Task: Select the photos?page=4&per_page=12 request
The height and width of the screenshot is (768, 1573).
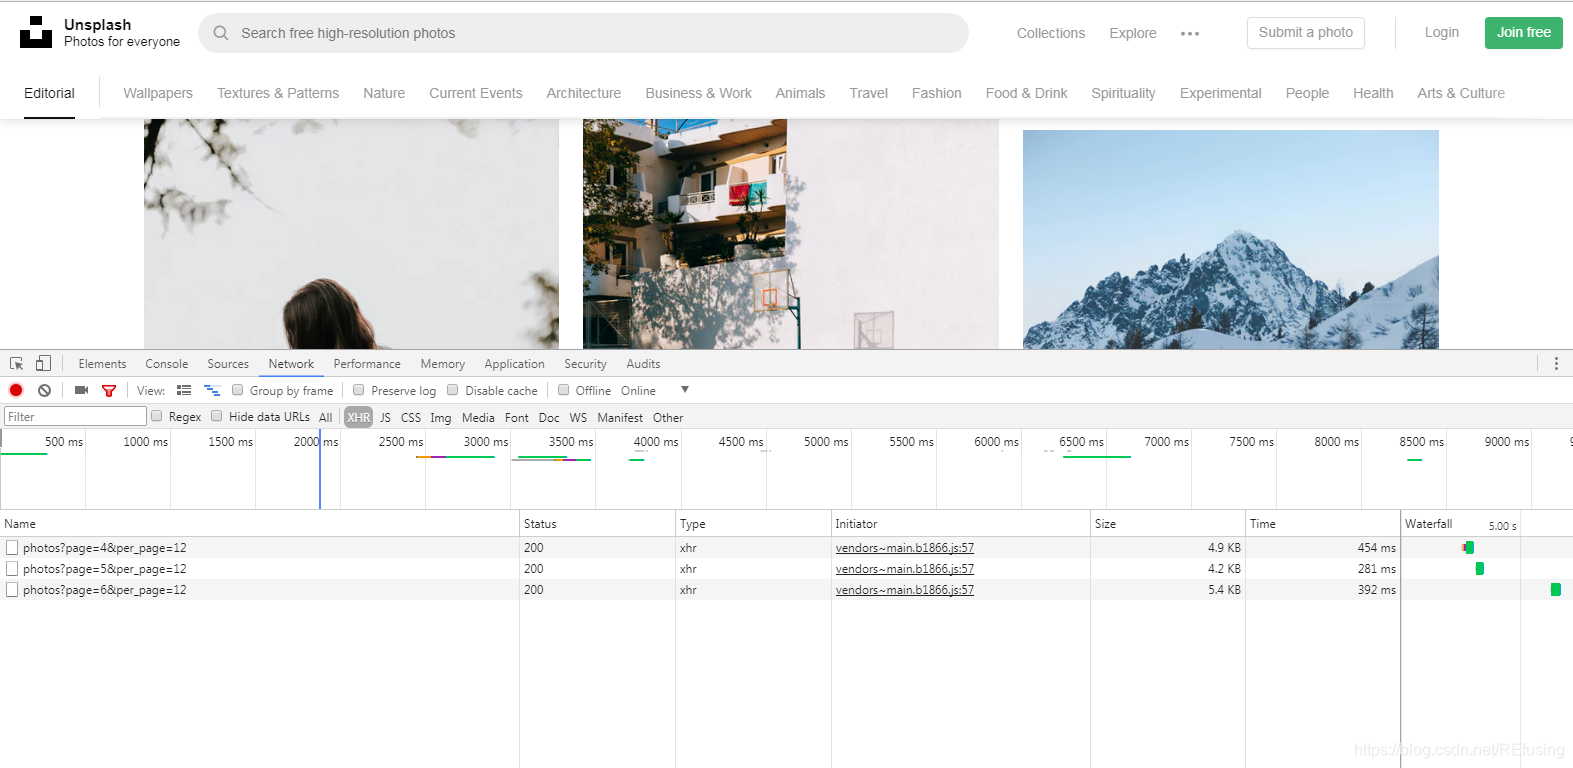Action: 105,548
